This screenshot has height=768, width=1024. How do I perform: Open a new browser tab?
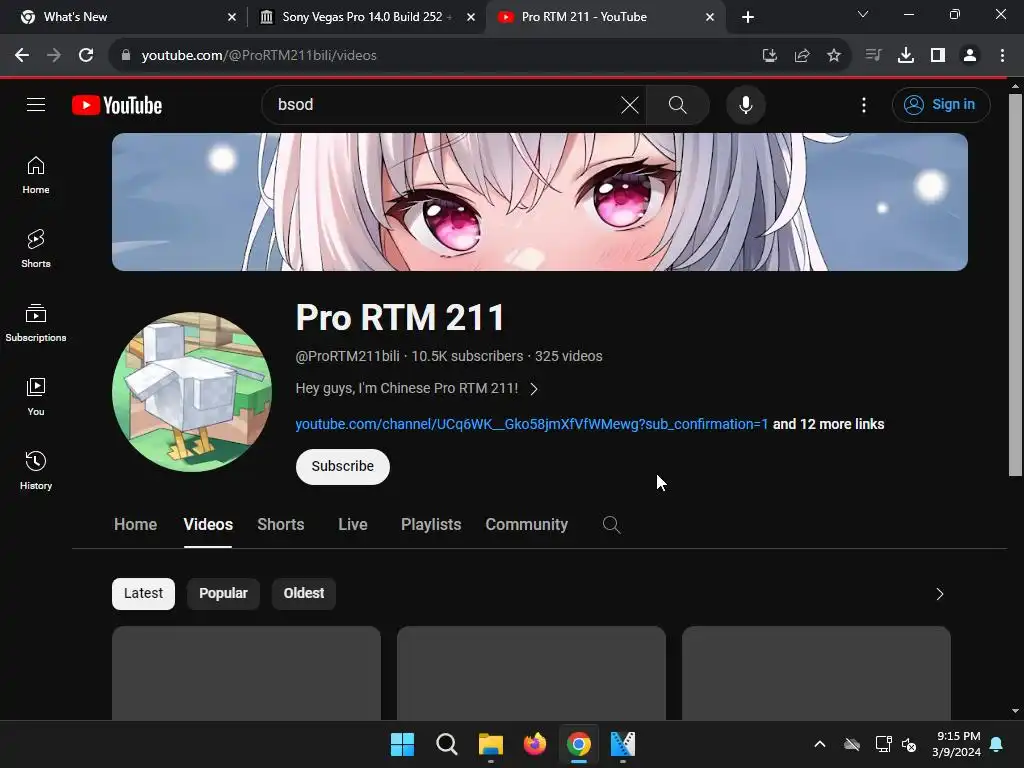pos(748,17)
